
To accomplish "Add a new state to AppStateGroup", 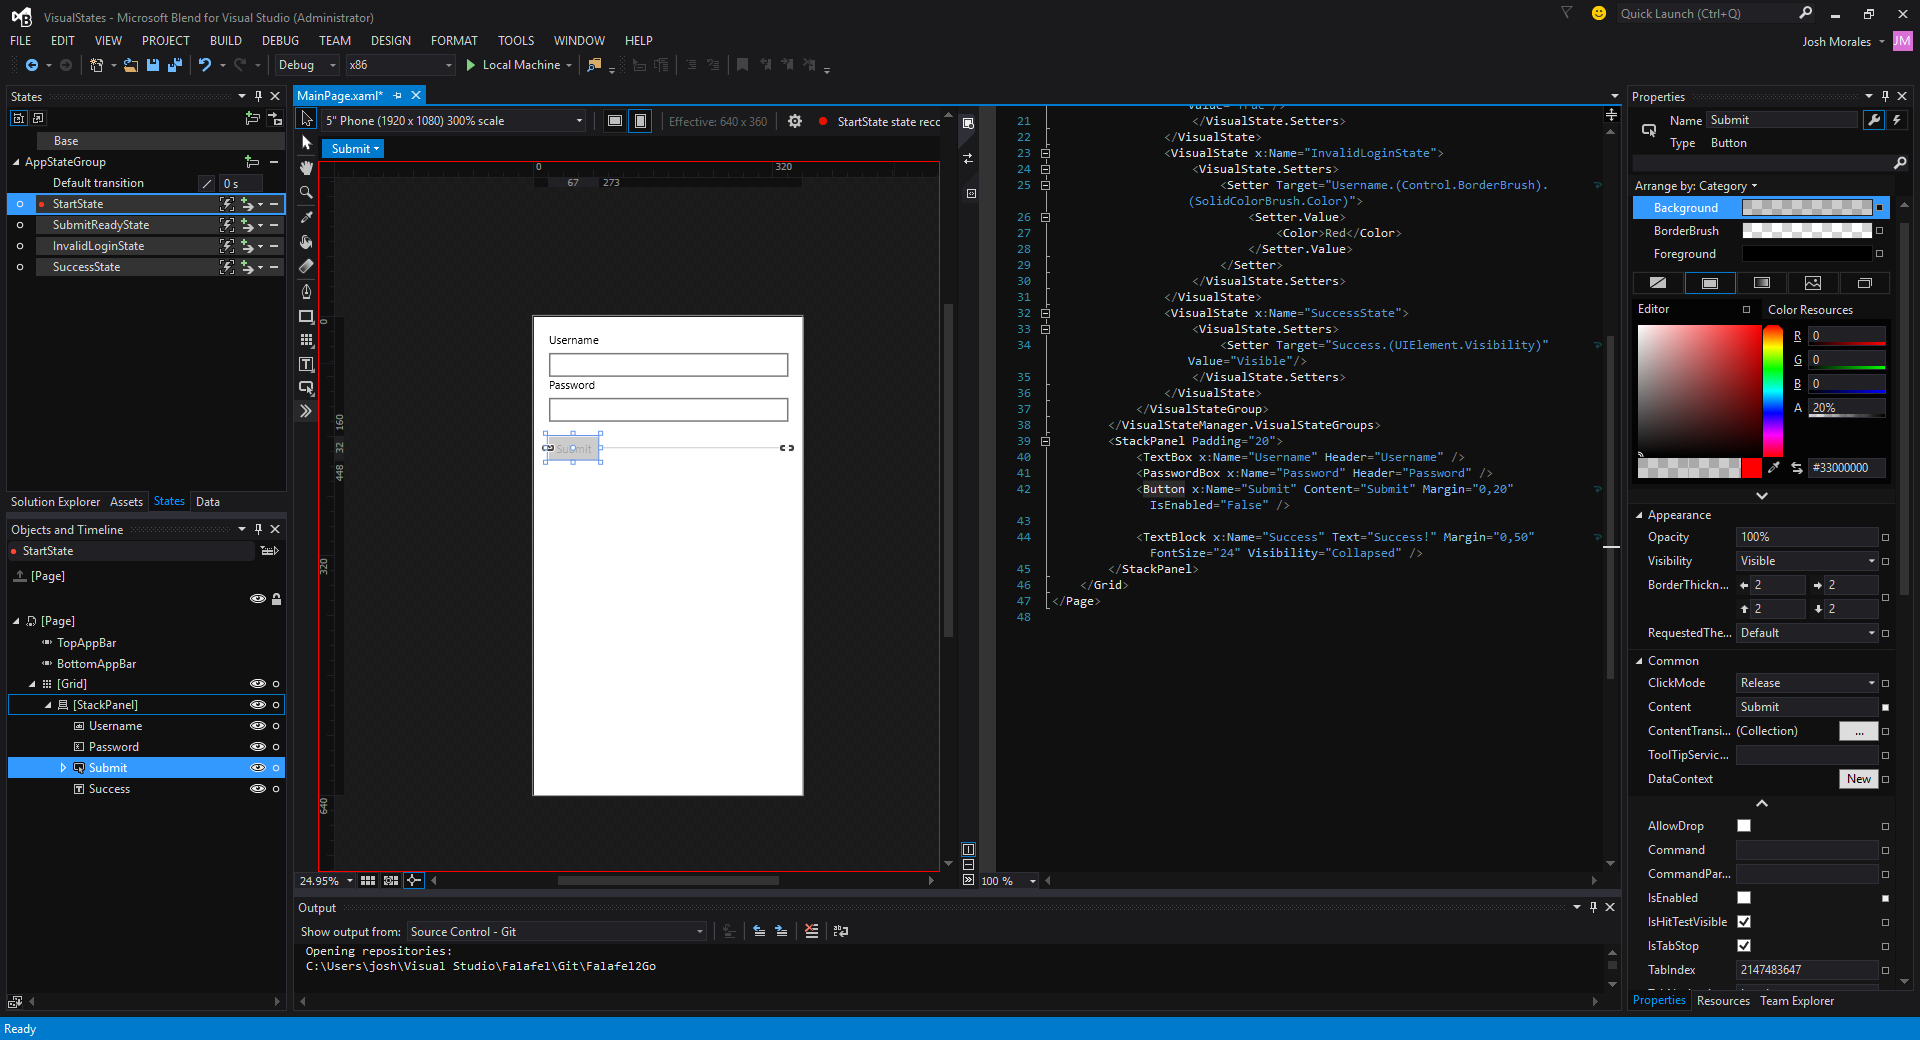I will (253, 162).
